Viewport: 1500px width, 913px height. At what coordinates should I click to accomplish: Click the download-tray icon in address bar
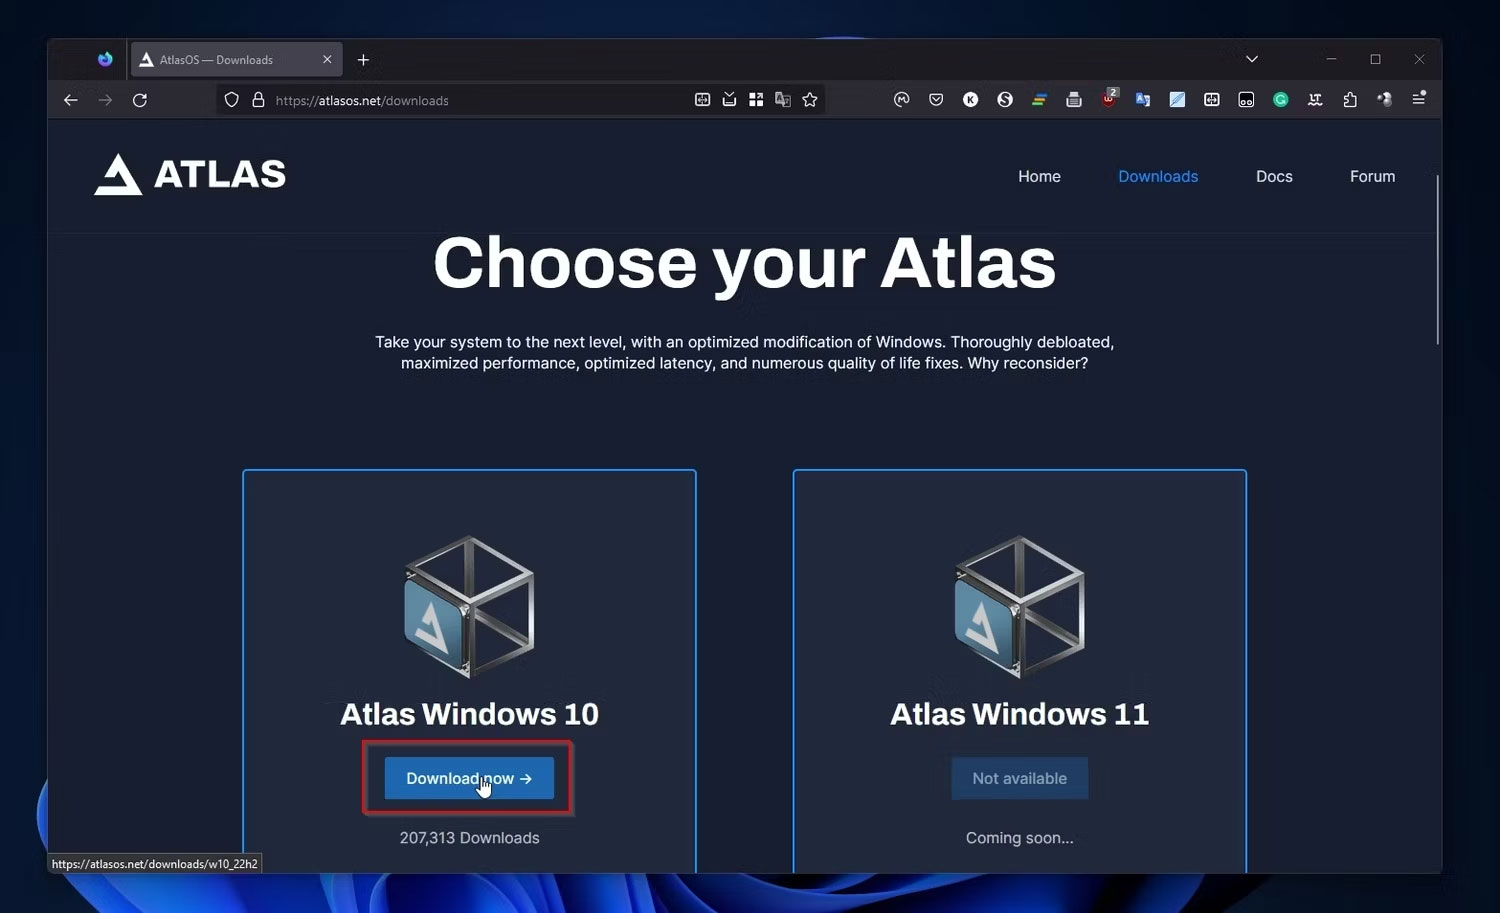pos(729,99)
